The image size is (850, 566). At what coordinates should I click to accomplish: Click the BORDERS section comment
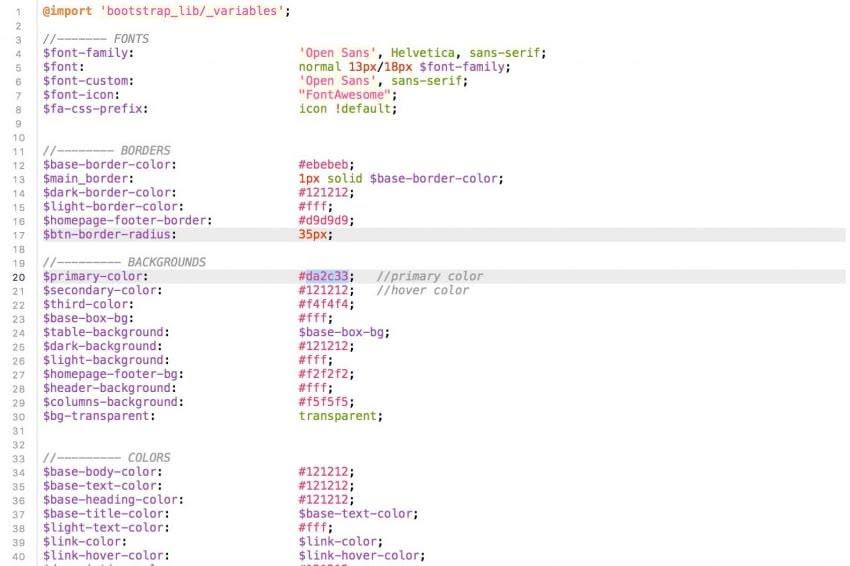point(107,151)
